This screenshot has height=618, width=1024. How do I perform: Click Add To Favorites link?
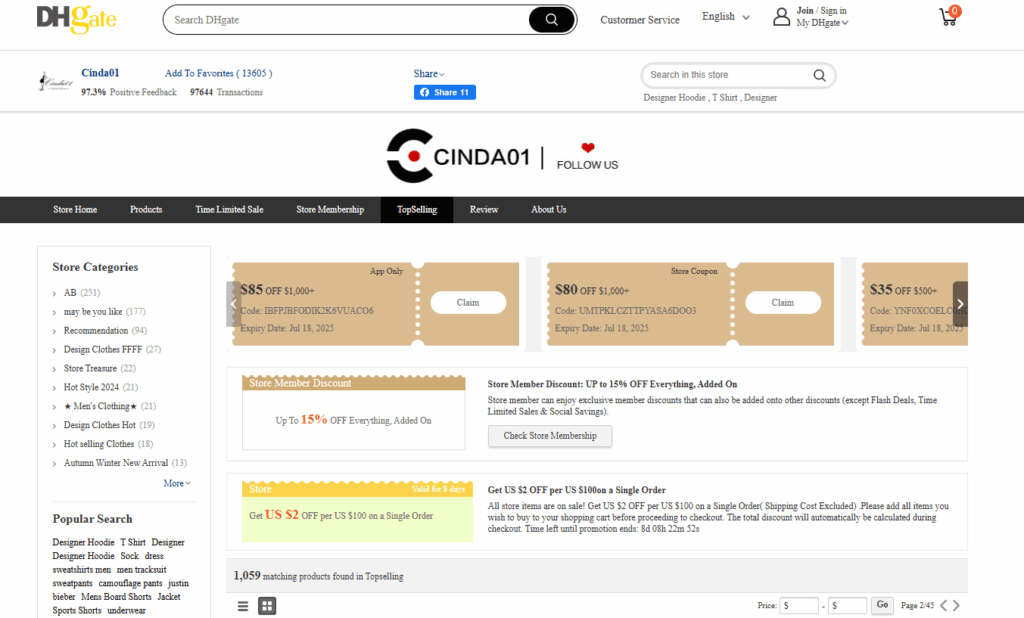coord(218,73)
